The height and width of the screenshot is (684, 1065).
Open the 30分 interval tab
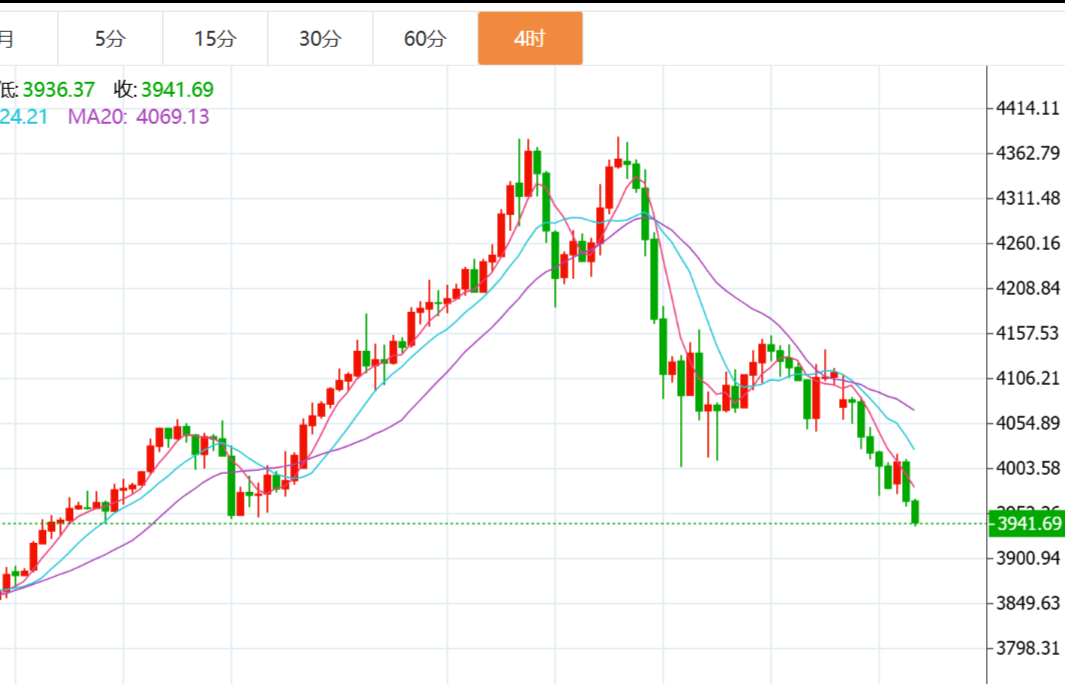point(320,39)
